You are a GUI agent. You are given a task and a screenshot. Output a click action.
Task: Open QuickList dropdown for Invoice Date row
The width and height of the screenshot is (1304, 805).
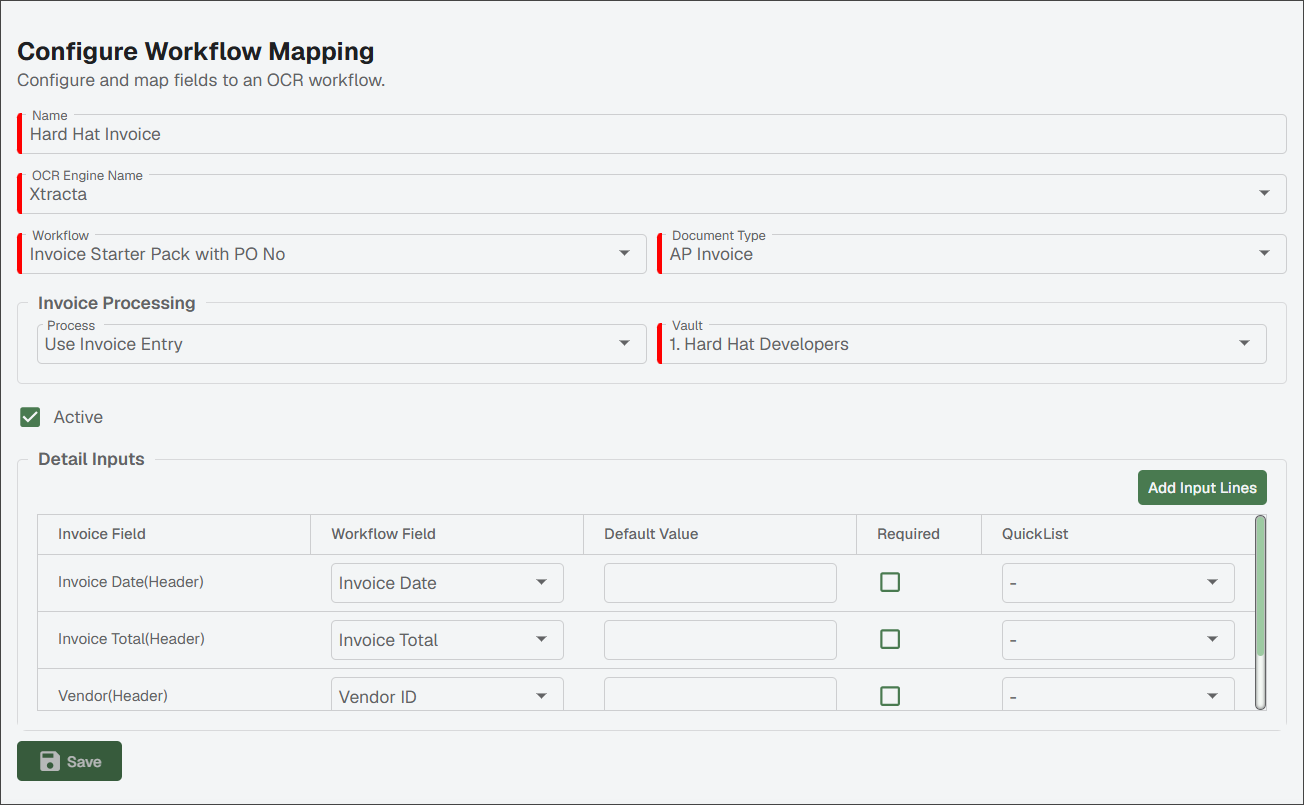tap(1118, 583)
